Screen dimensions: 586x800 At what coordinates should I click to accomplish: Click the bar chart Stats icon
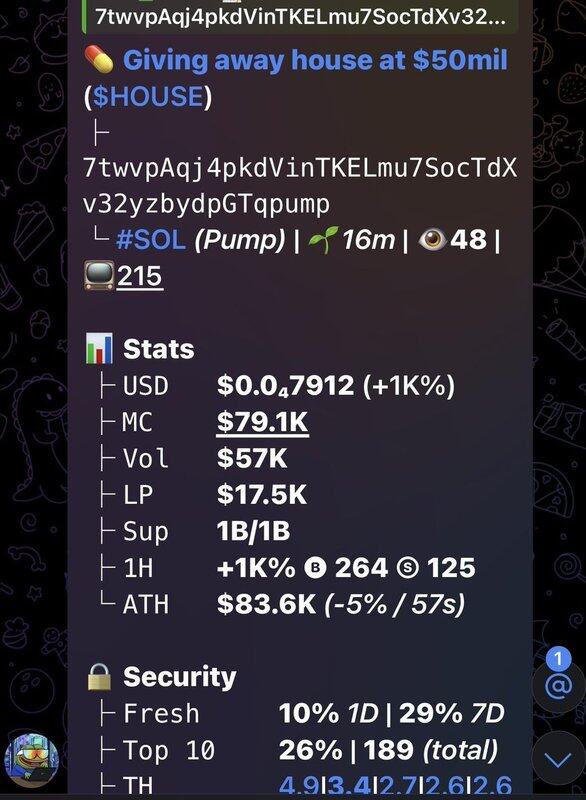point(99,349)
